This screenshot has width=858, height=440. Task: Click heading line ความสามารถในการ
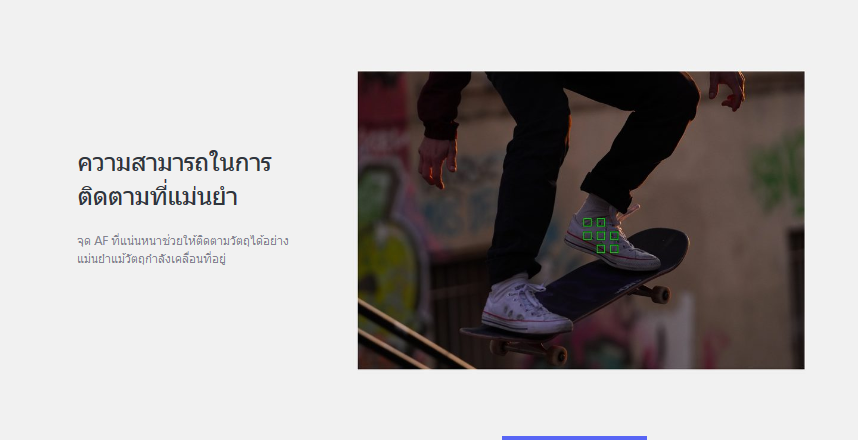175,163
